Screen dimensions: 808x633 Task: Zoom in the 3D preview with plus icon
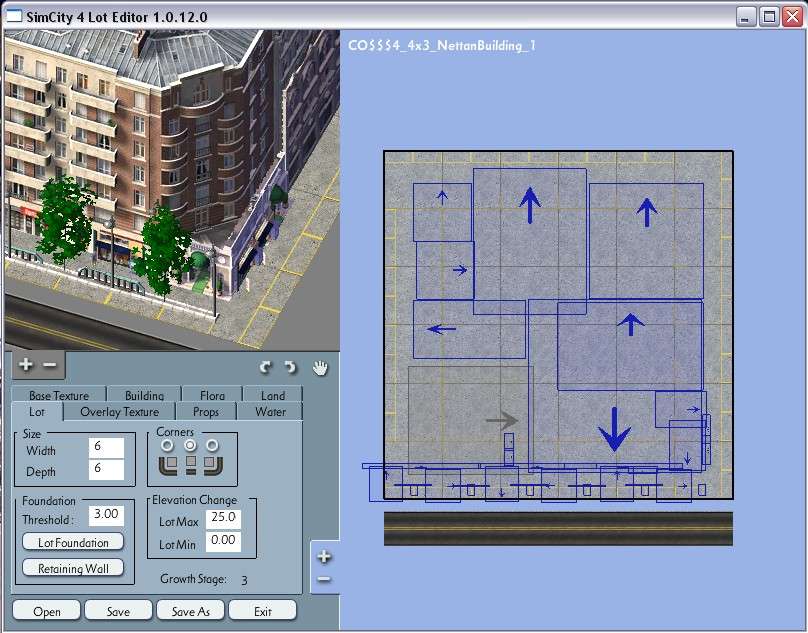25,364
